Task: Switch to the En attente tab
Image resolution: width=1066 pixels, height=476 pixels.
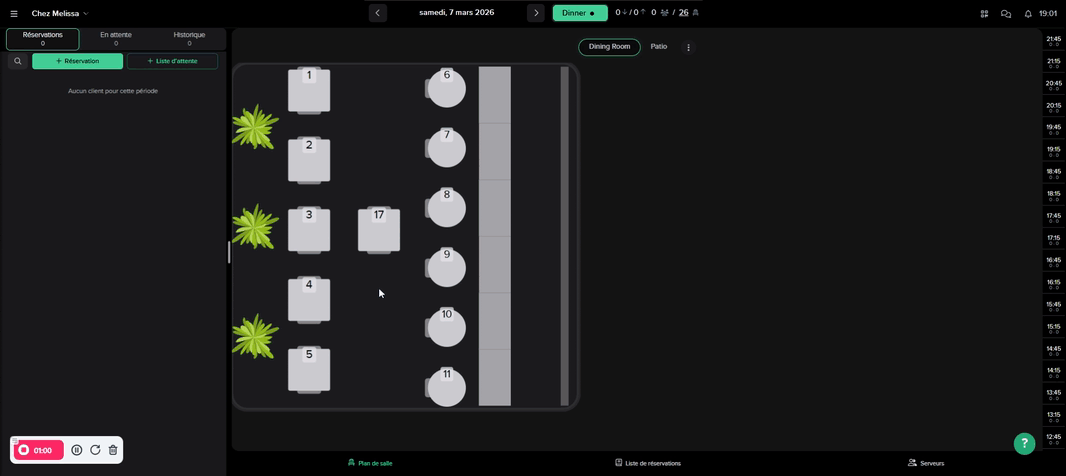Action: (x=115, y=39)
